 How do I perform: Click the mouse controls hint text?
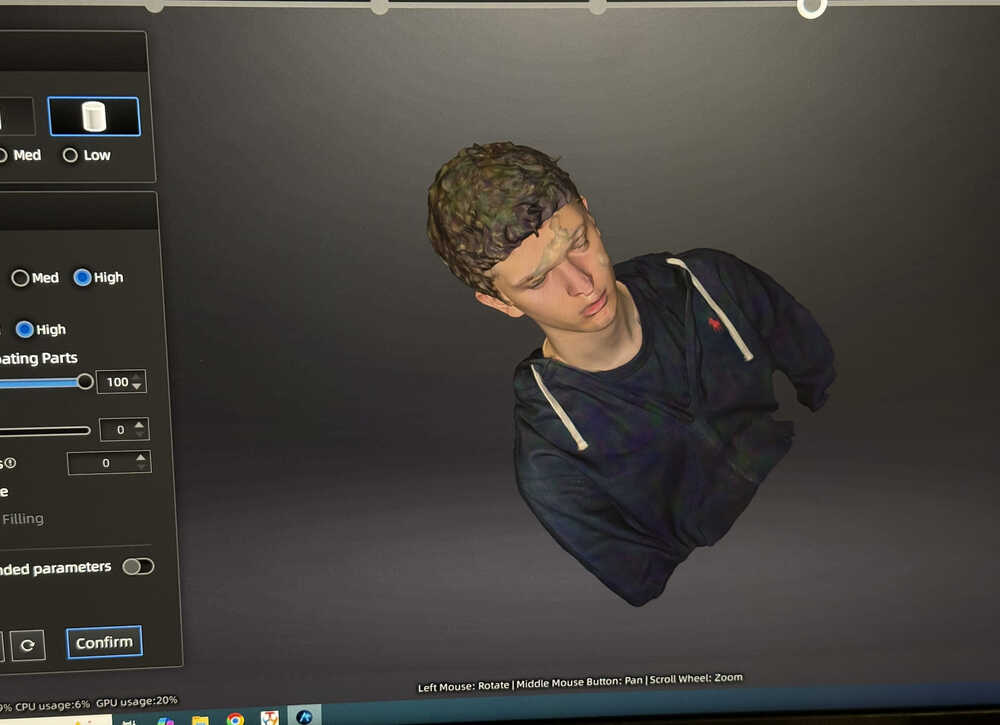coord(580,682)
